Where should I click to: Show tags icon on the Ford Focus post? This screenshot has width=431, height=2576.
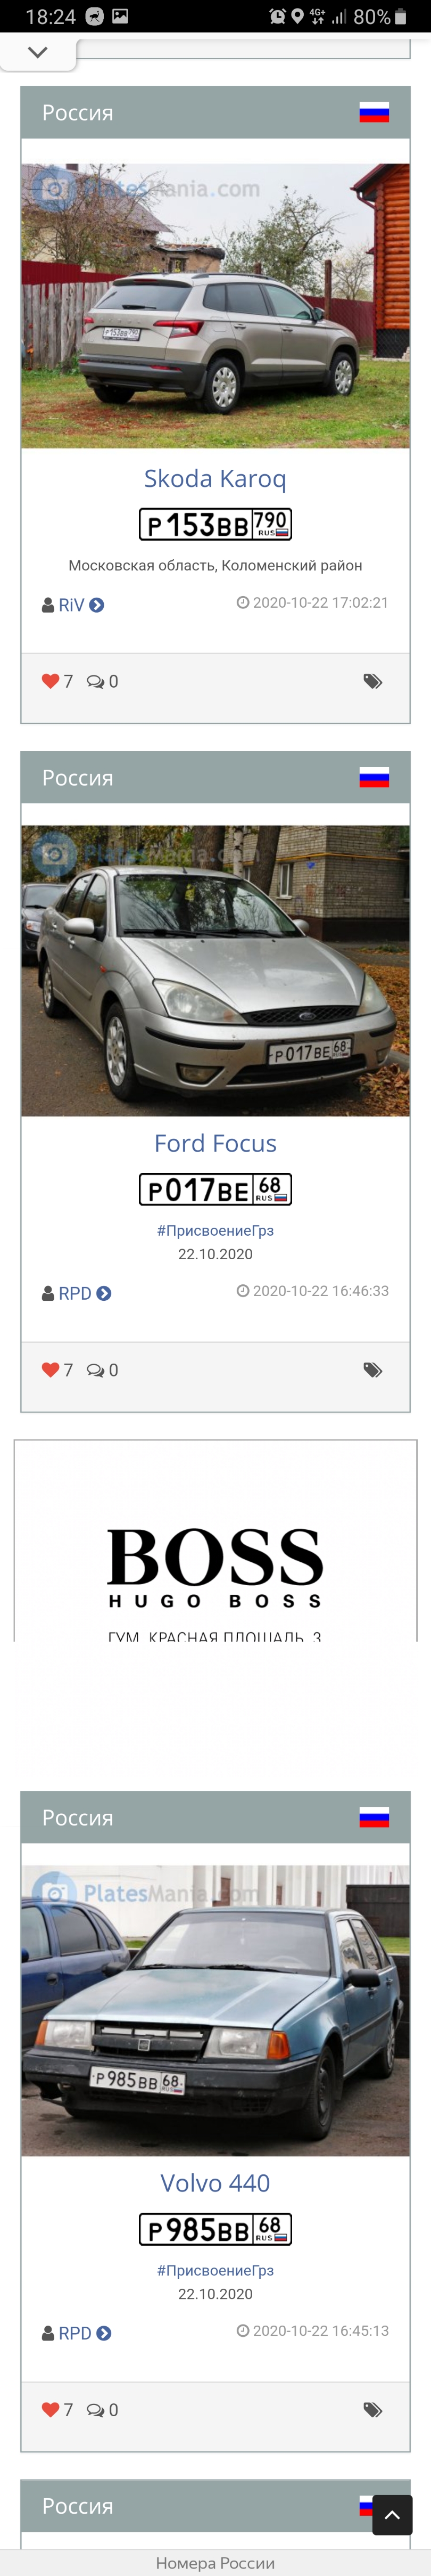[372, 1371]
